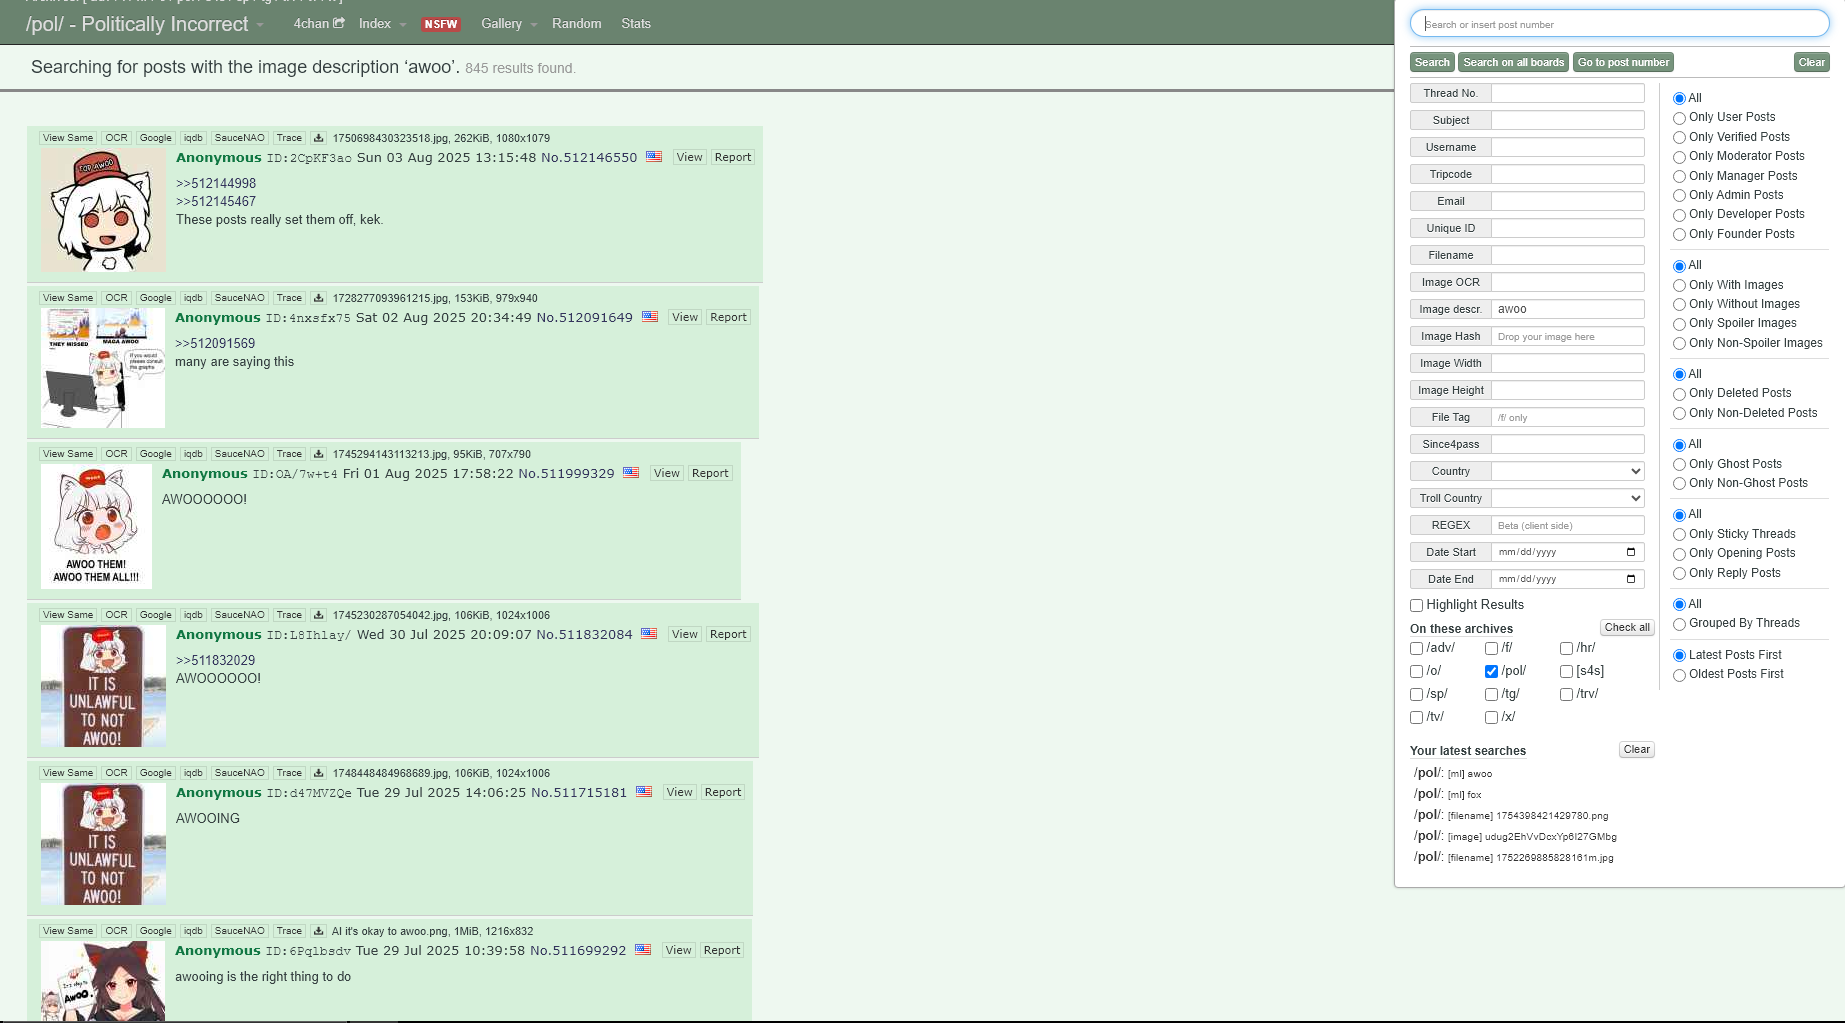Click the Image descr. field containing awoo
This screenshot has width=1845, height=1023.
click(x=1568, y=309)
